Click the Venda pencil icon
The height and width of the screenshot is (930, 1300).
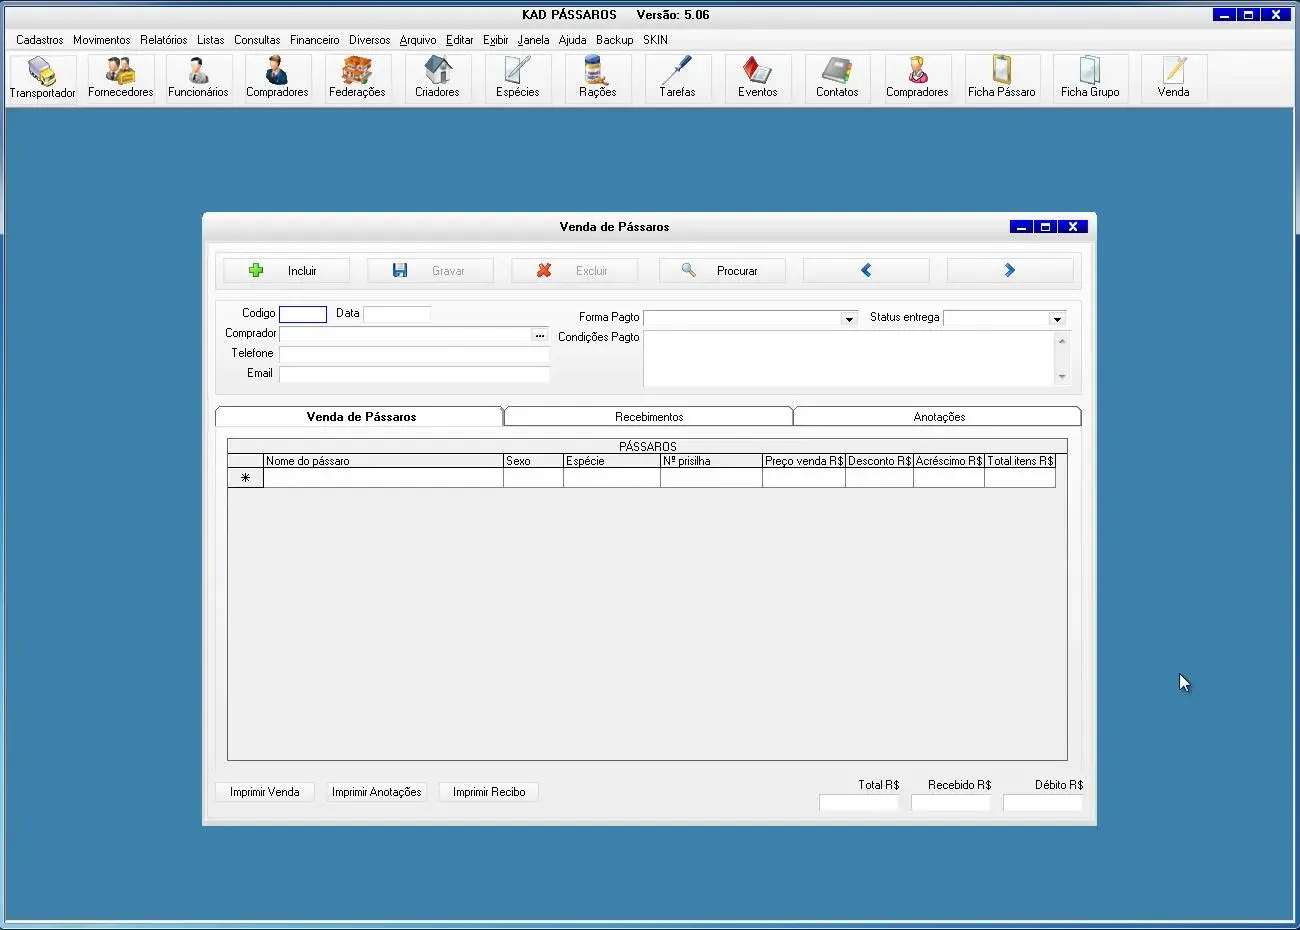coord(1173,78)
